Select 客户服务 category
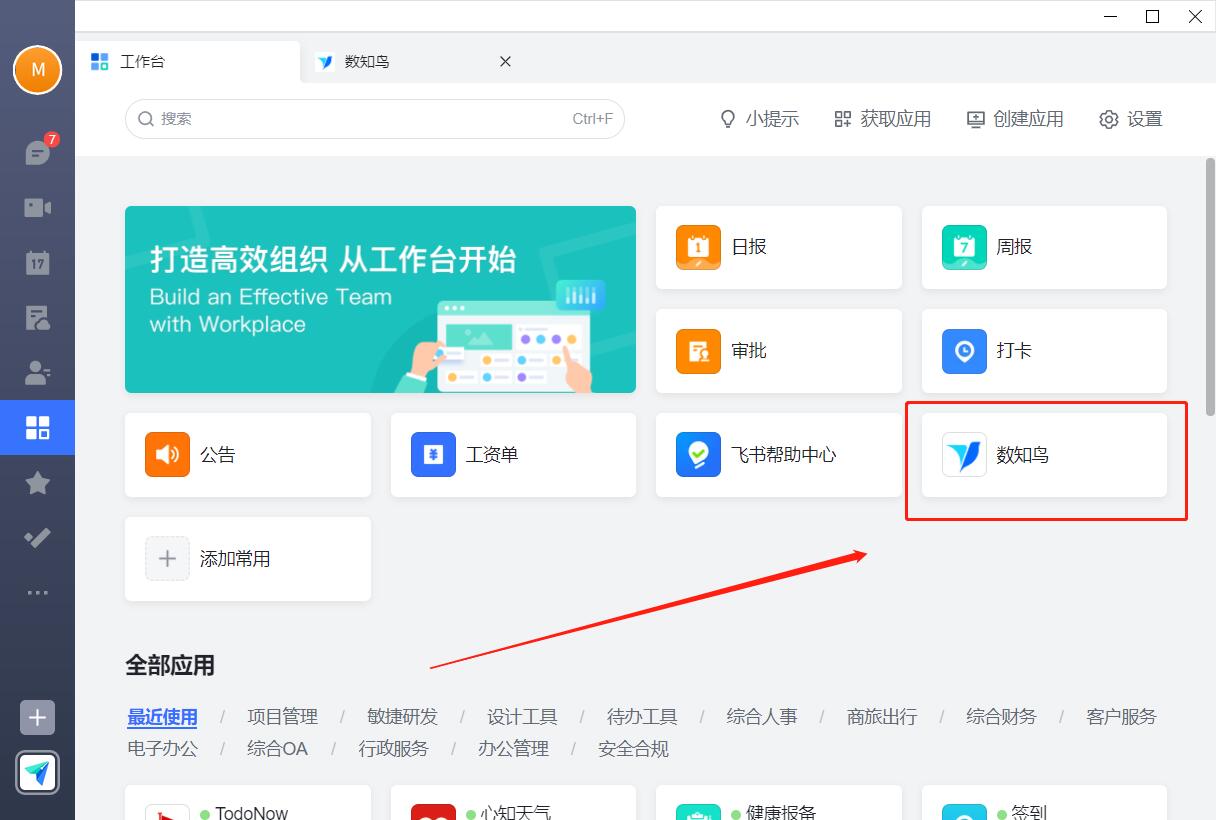This screenshot has height=820, width=1216. (1122, 717)
